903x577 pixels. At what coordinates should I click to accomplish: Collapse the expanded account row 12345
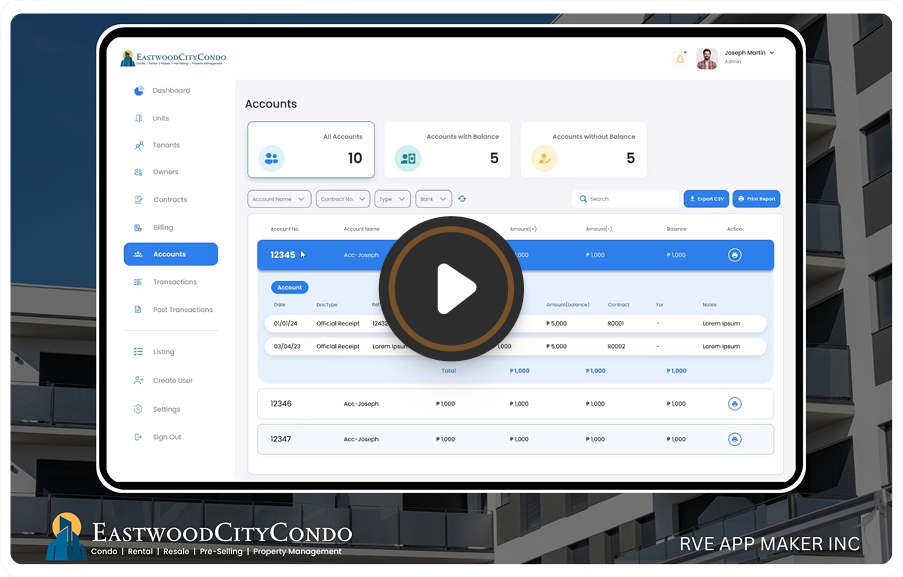coord(515,255)
